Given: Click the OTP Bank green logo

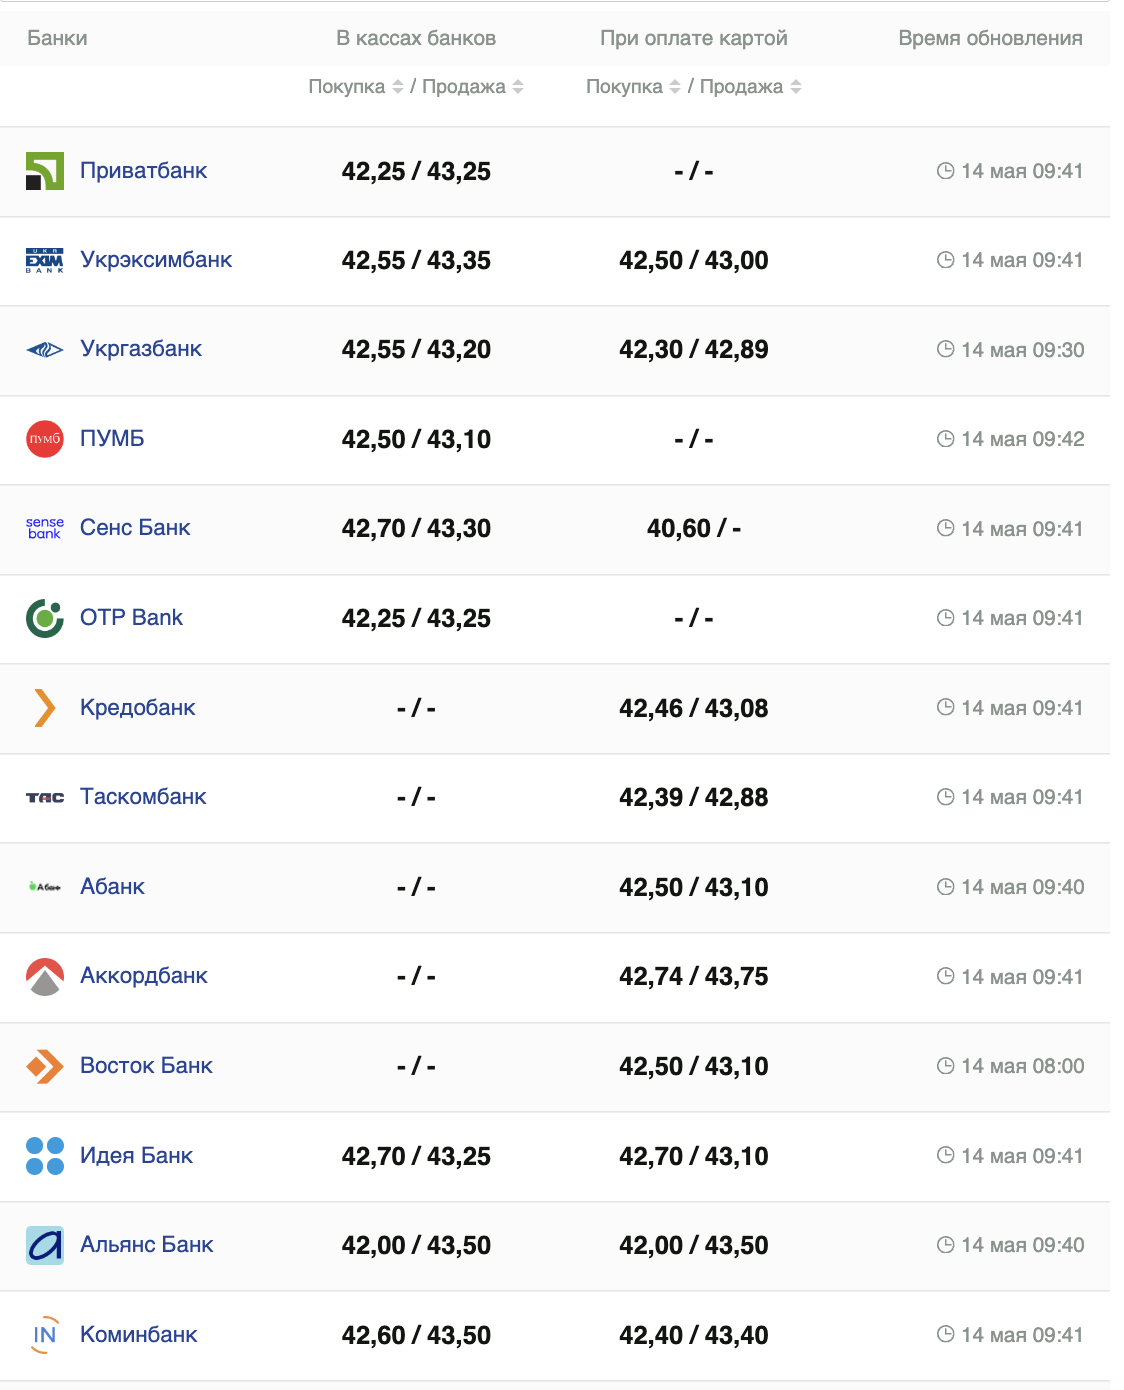Looking at the screenshot, I should click(45, 618).
